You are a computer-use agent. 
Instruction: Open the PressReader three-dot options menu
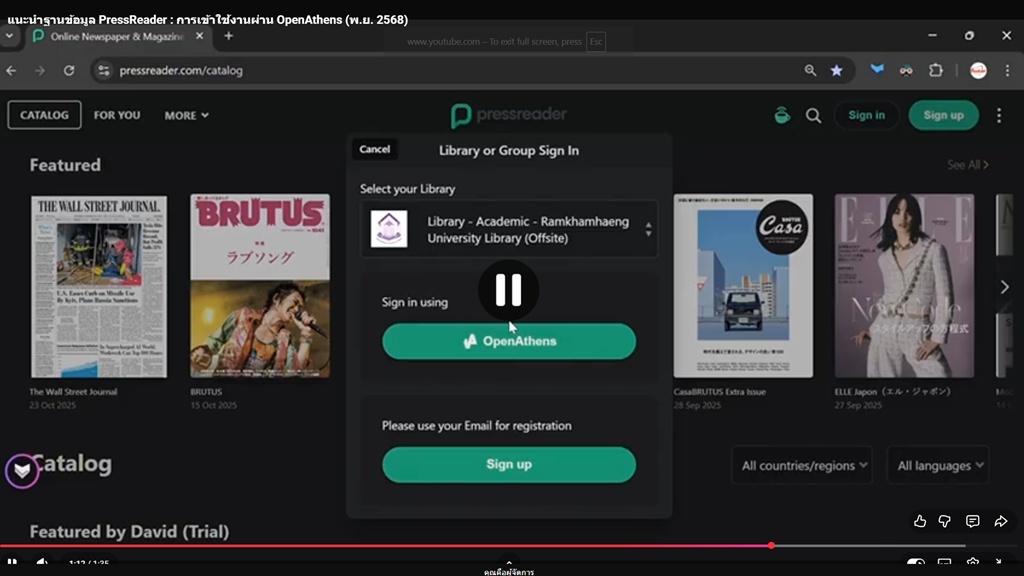click(x=998, y=115)
